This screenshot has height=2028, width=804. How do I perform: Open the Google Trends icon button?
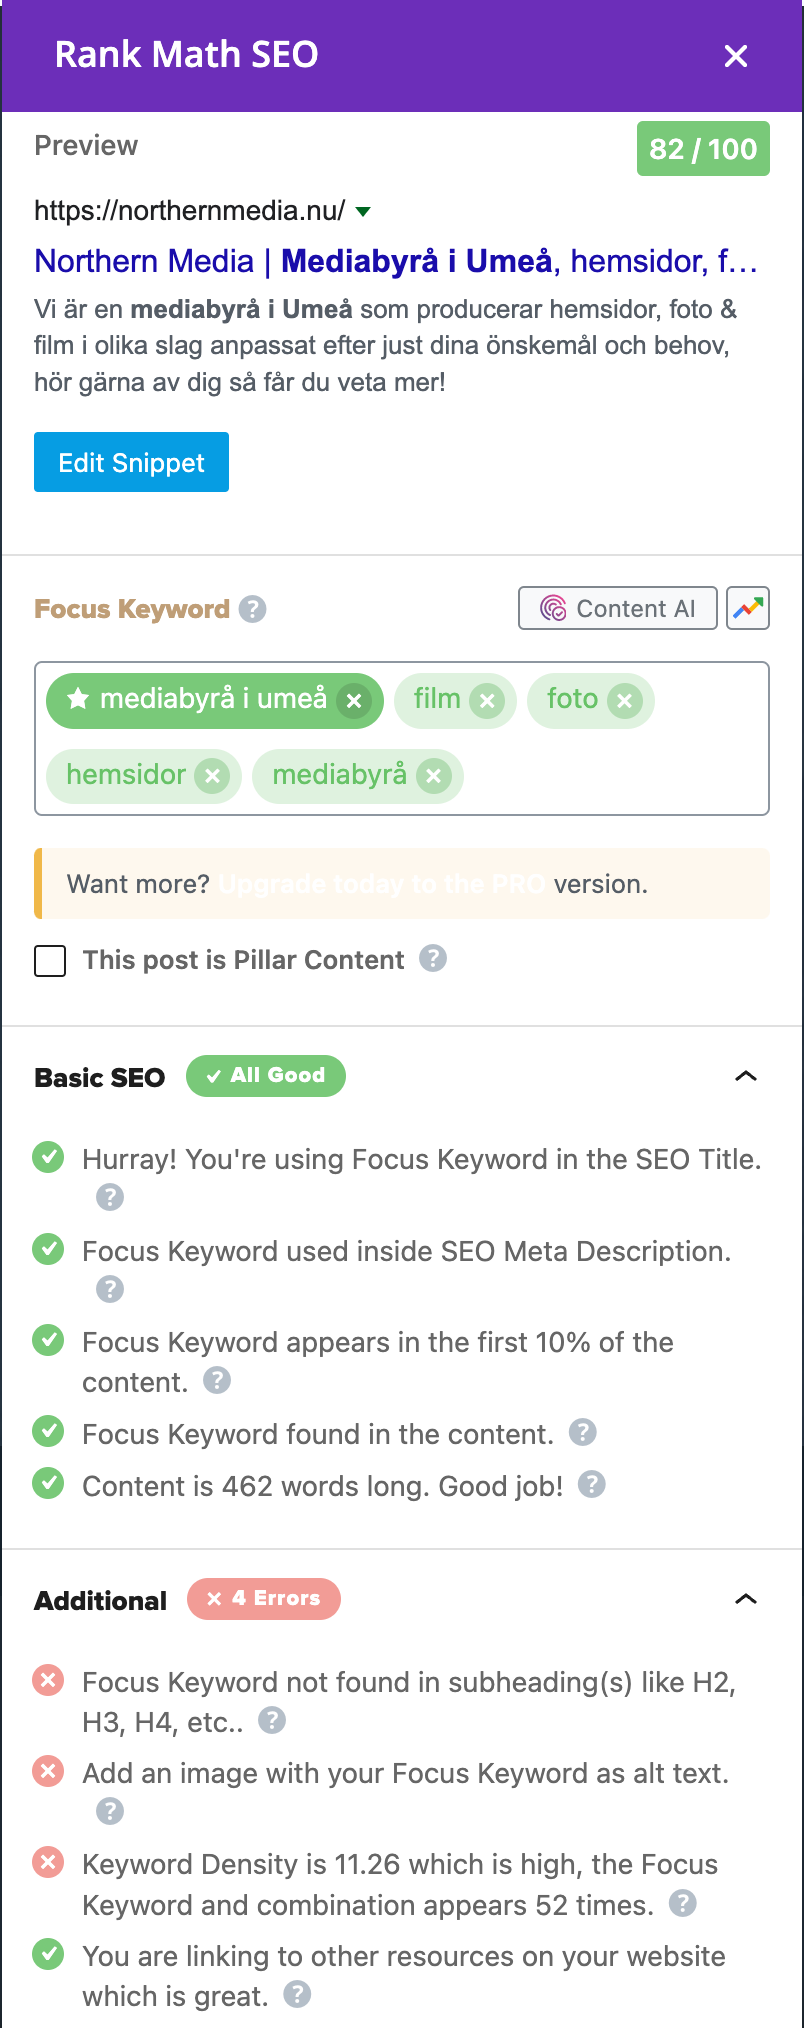748,608
